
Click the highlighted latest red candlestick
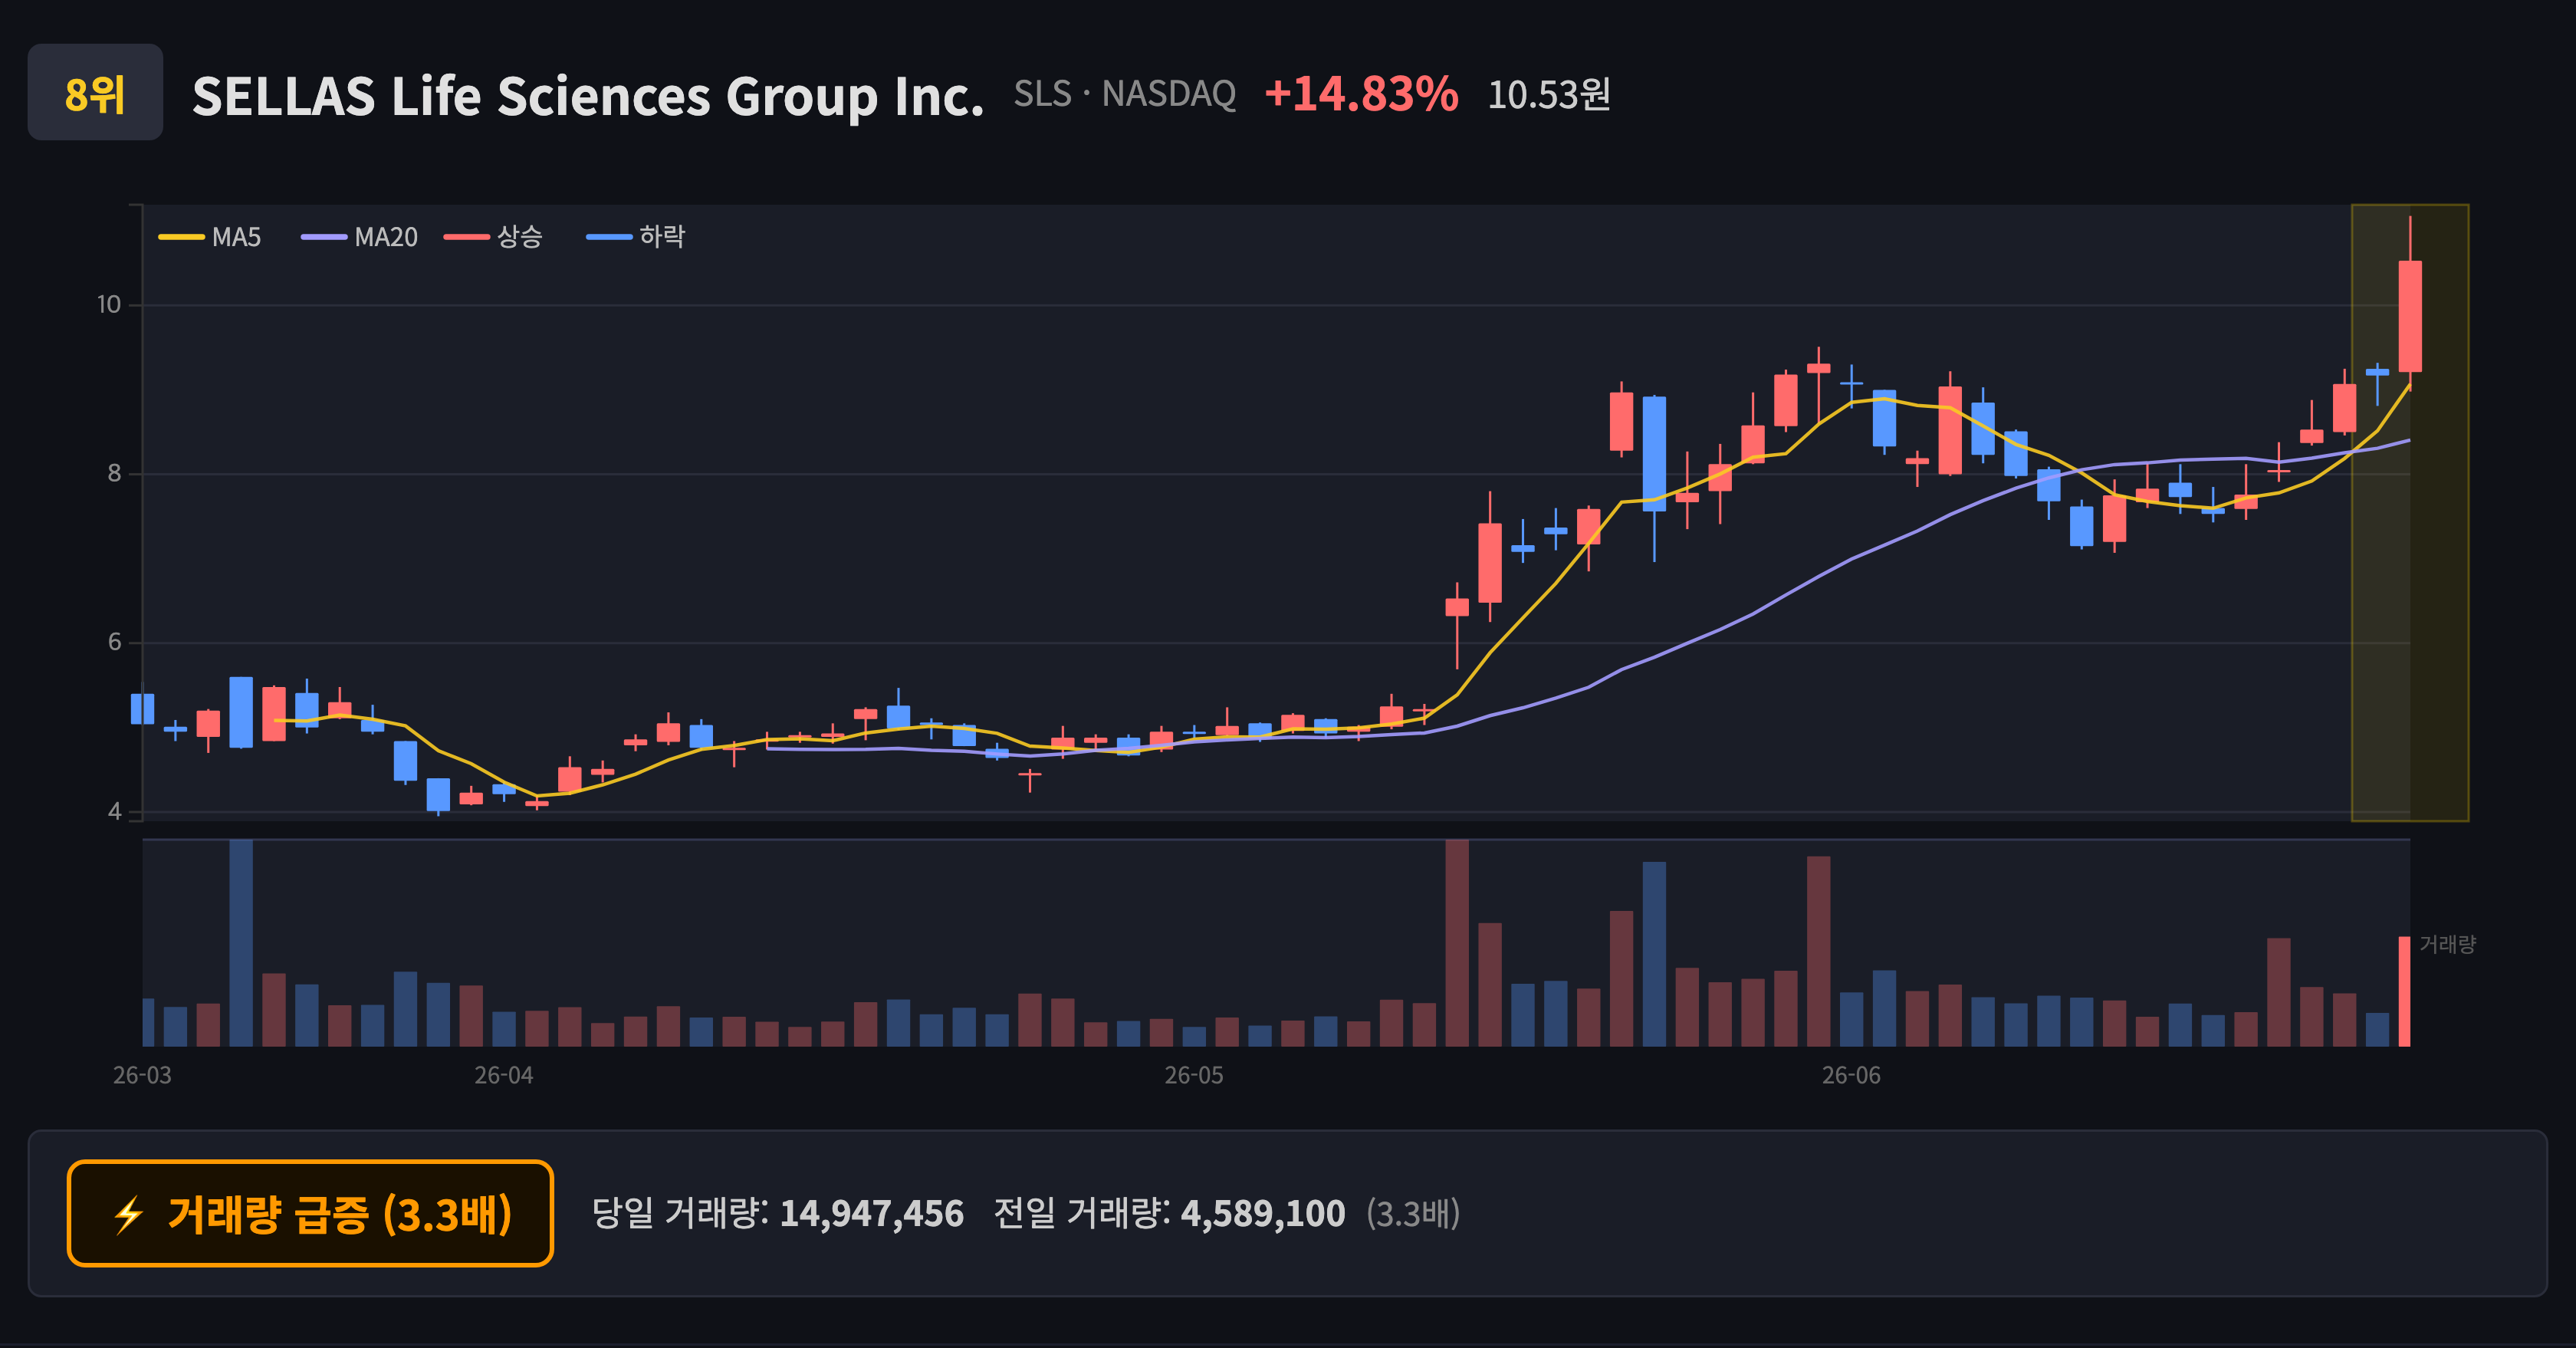coord(2410,316)
